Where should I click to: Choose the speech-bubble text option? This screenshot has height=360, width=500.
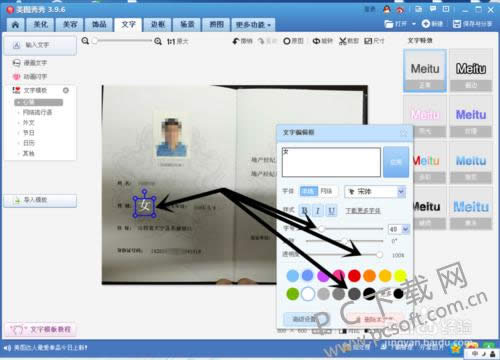[30, 63]
